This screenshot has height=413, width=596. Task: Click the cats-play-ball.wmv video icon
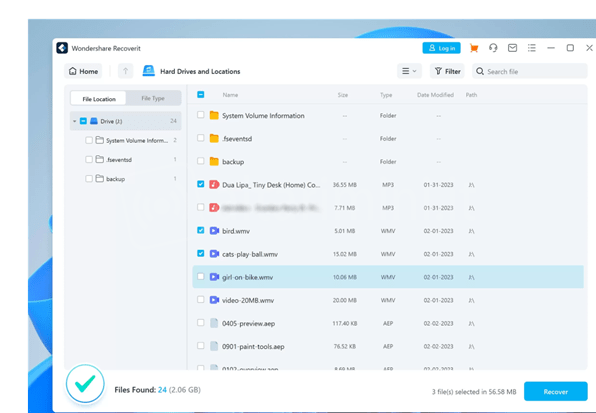pos(214,254)
